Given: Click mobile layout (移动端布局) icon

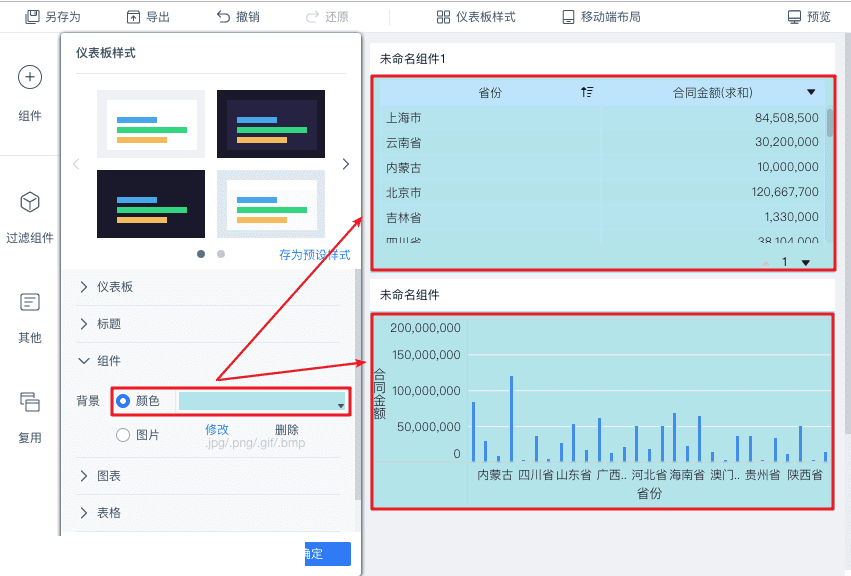Looking at the screenshot, I should [568, 17].
